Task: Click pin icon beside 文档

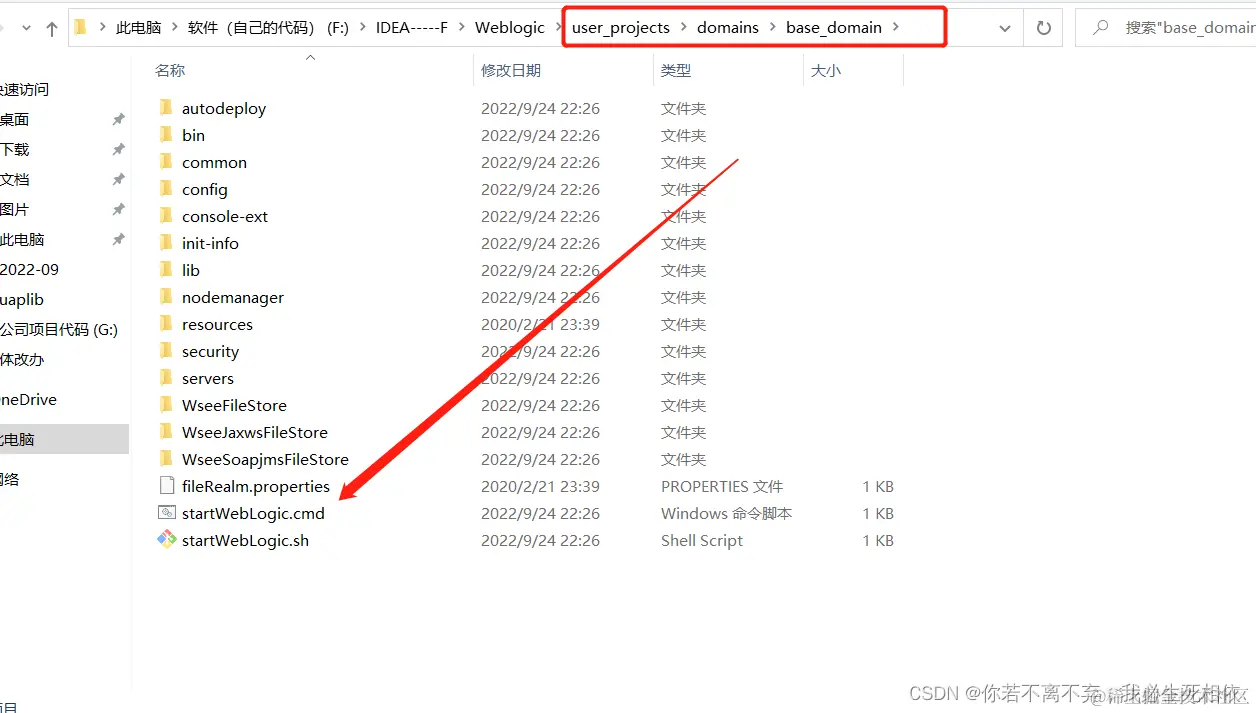Action: [x=118, y=179]
